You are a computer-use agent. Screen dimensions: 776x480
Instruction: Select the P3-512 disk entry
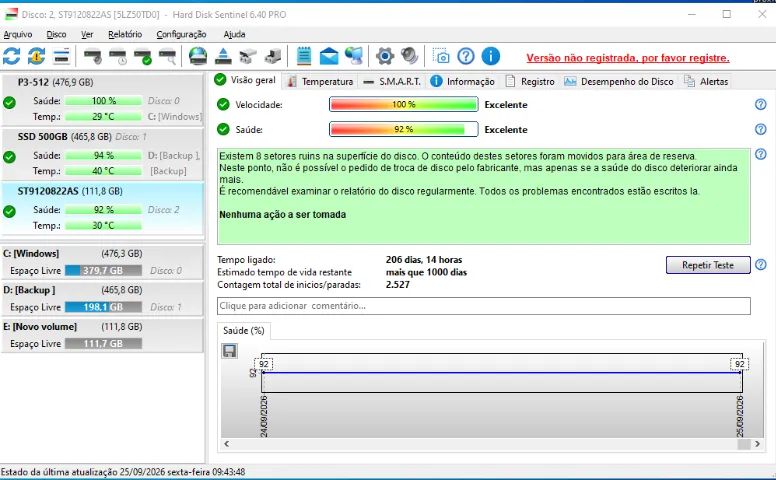point(102,99)
